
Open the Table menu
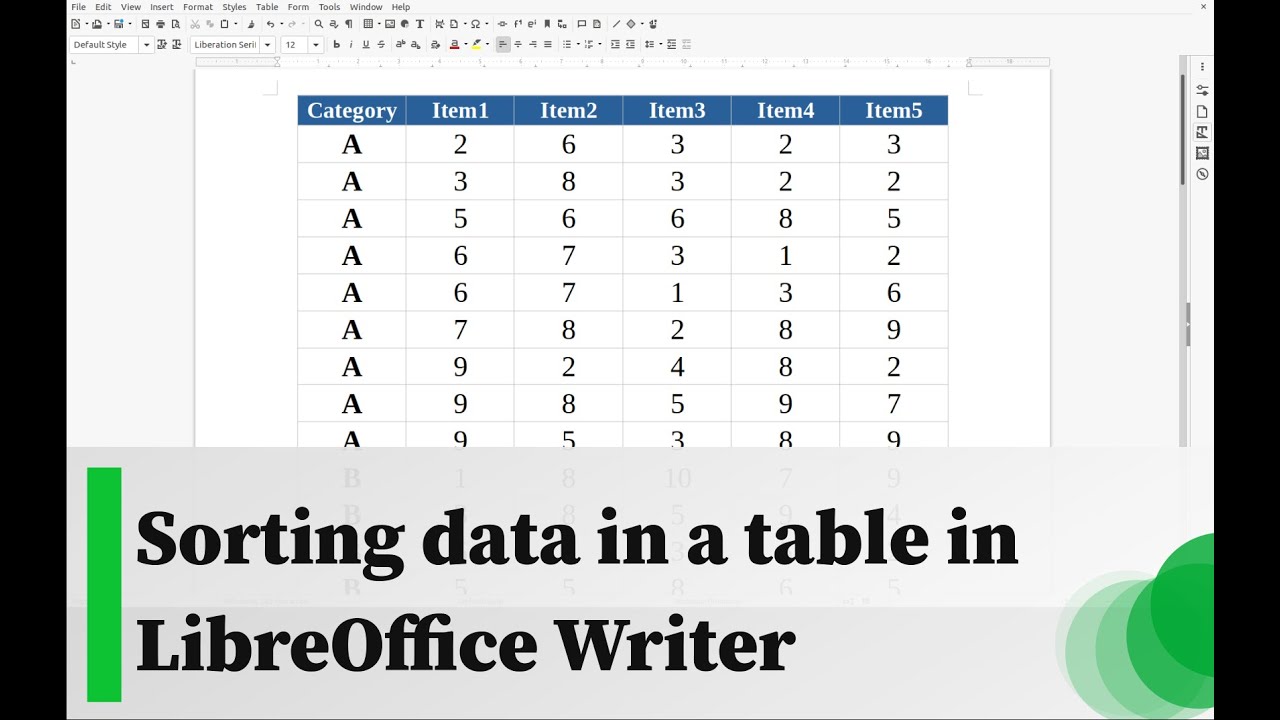(267, 7)
